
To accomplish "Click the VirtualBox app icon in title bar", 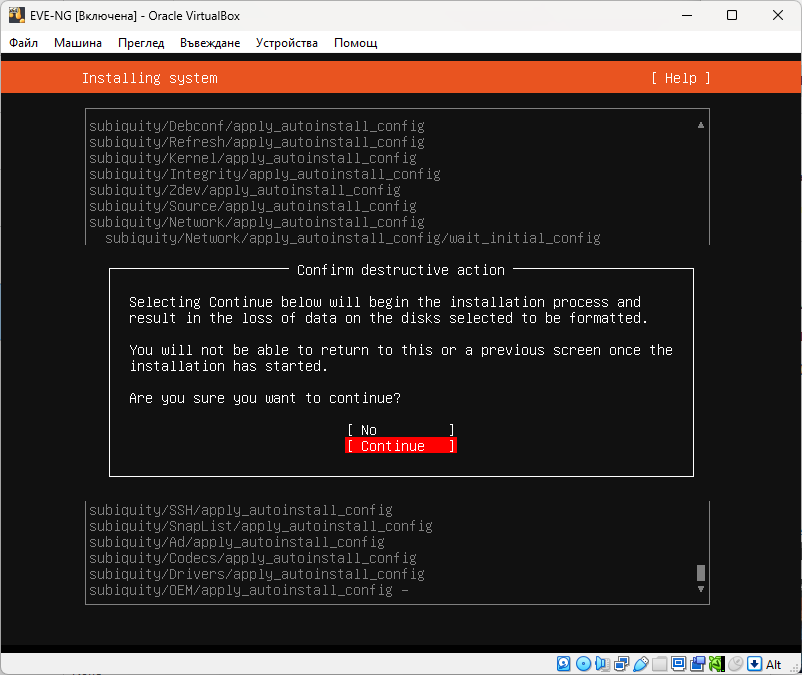I will 16,16.
